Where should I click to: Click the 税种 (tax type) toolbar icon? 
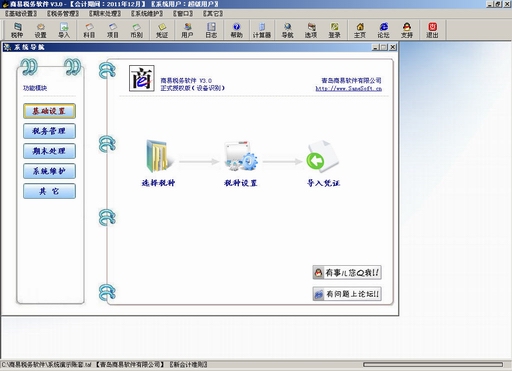[17, 30]
